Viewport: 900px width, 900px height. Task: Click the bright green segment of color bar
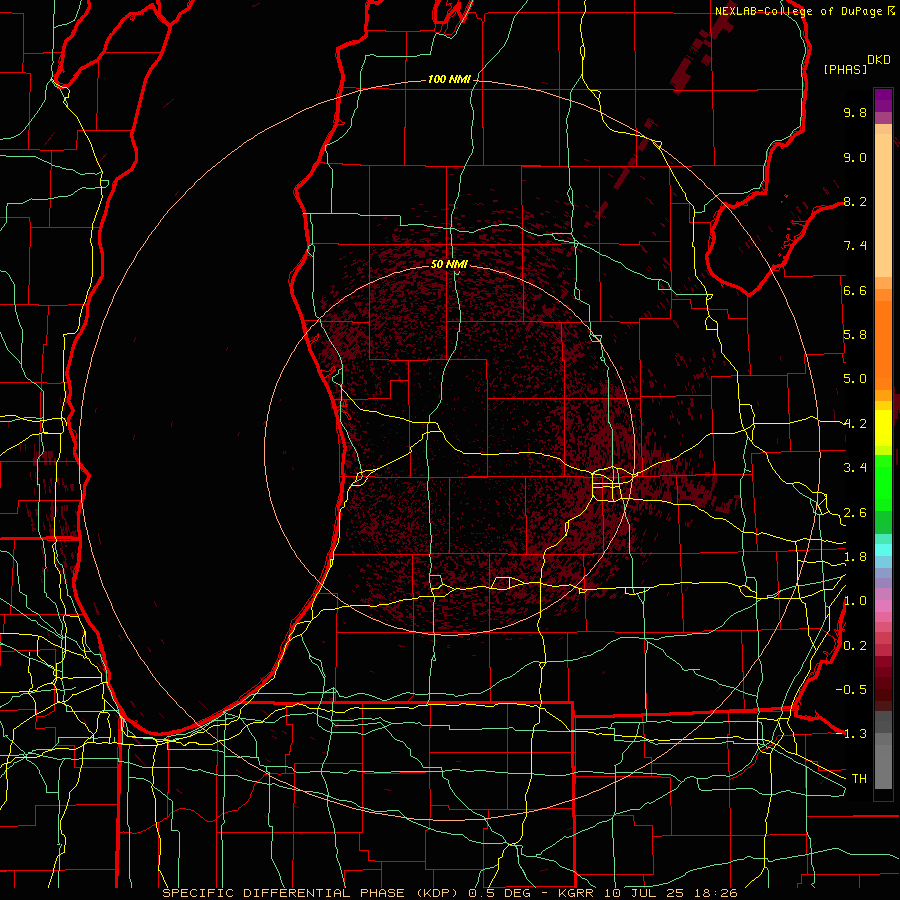883,482
